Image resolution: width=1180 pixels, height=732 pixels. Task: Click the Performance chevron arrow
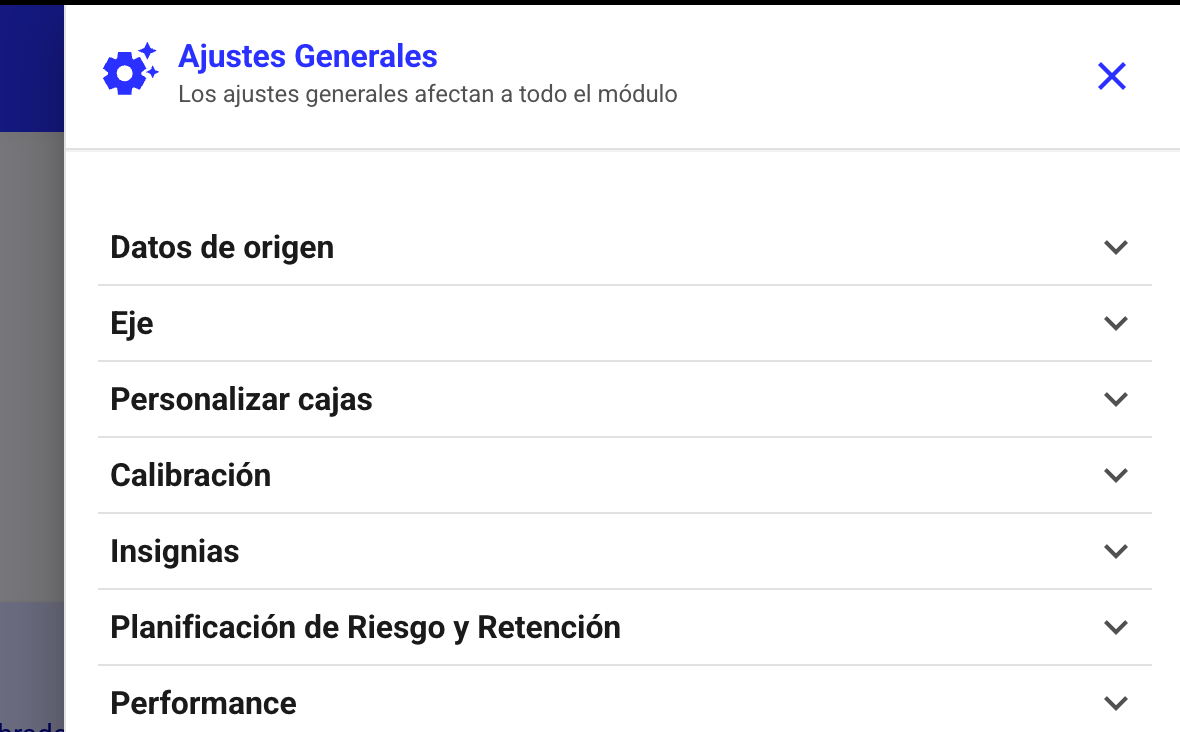coord(1115,703)
